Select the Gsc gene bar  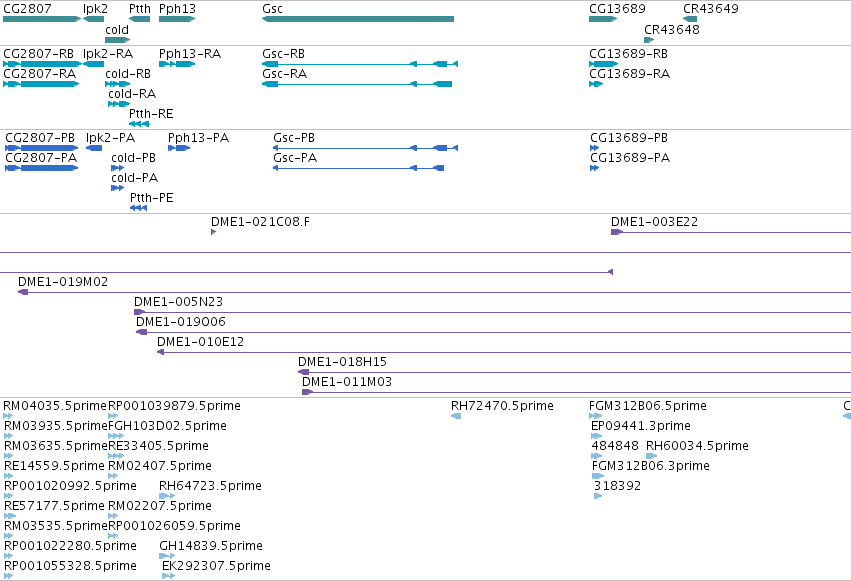click(358, 19)
